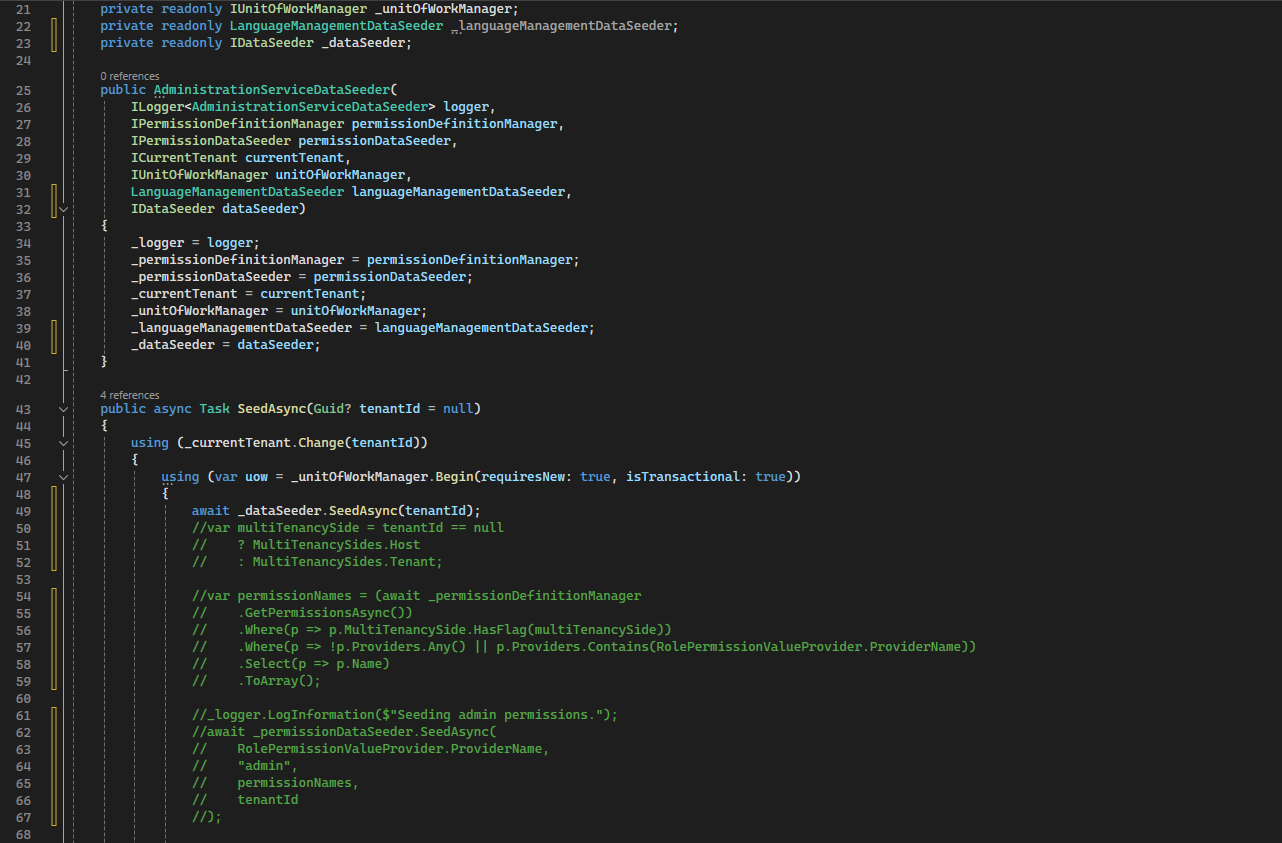This screenshot has width=1282, height=843.
Task: Fold the unitOfWorkManager.Begin using block
Action: point(64,477)
